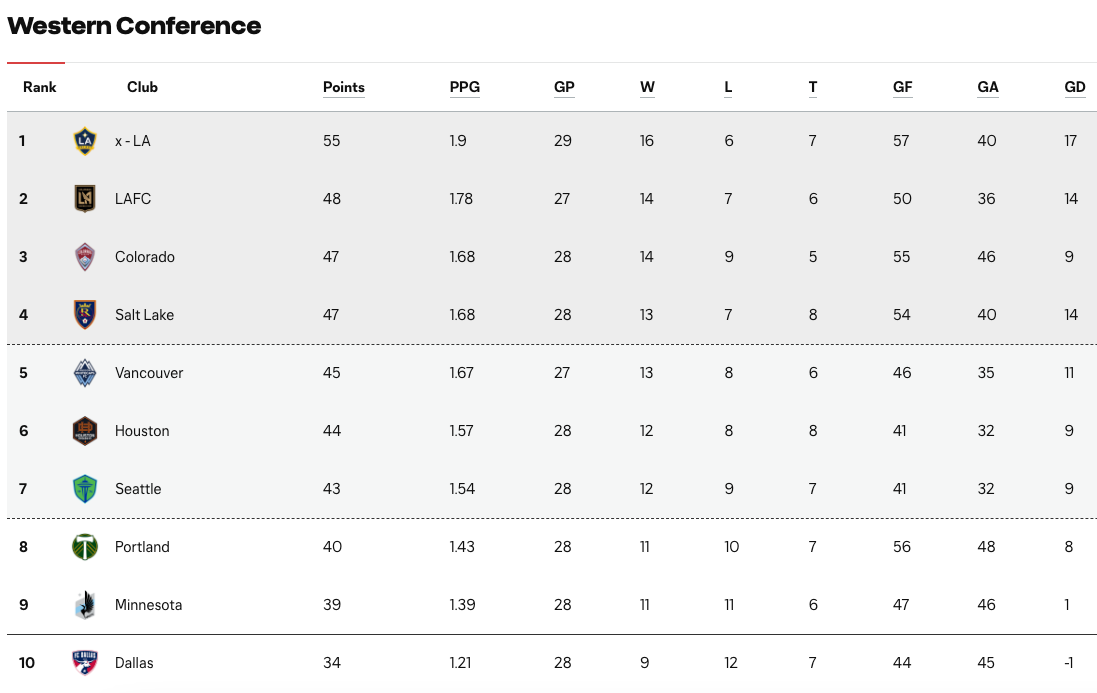
Task: Click the Seattle Sounders logo
Action: [x=85, y=489]
